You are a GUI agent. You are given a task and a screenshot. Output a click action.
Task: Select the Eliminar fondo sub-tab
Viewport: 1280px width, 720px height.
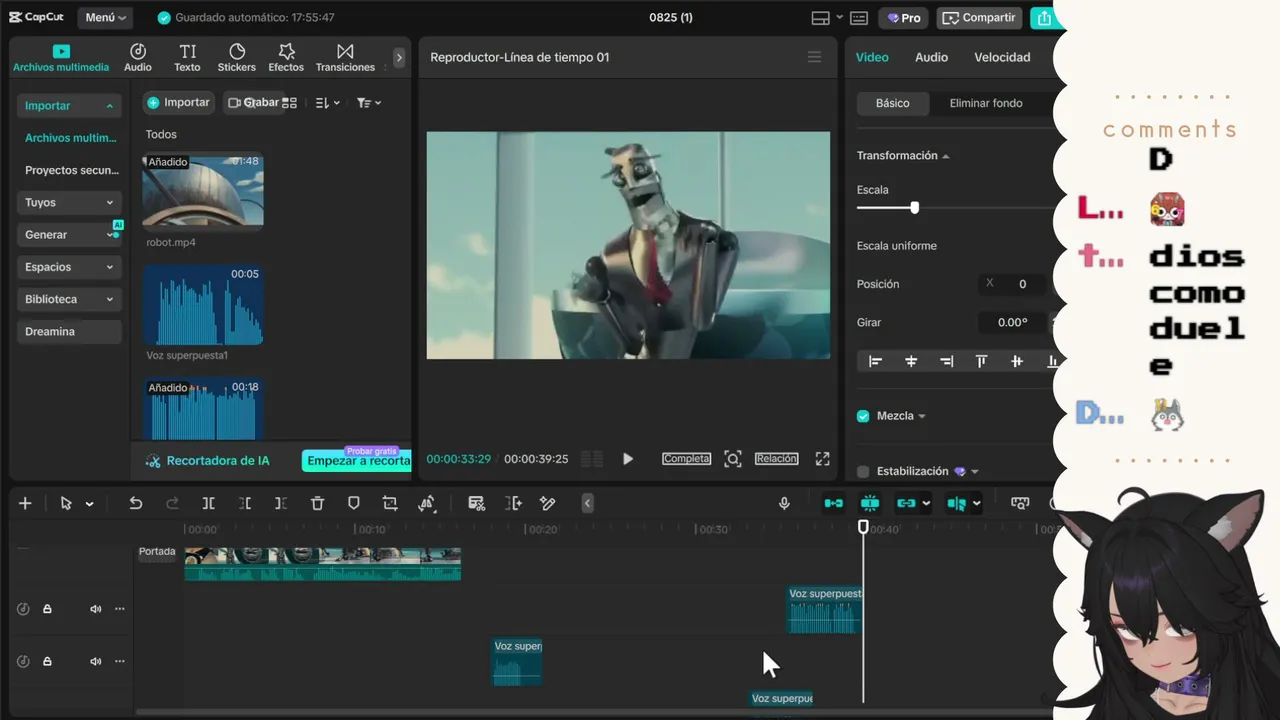tap(986, 103)
